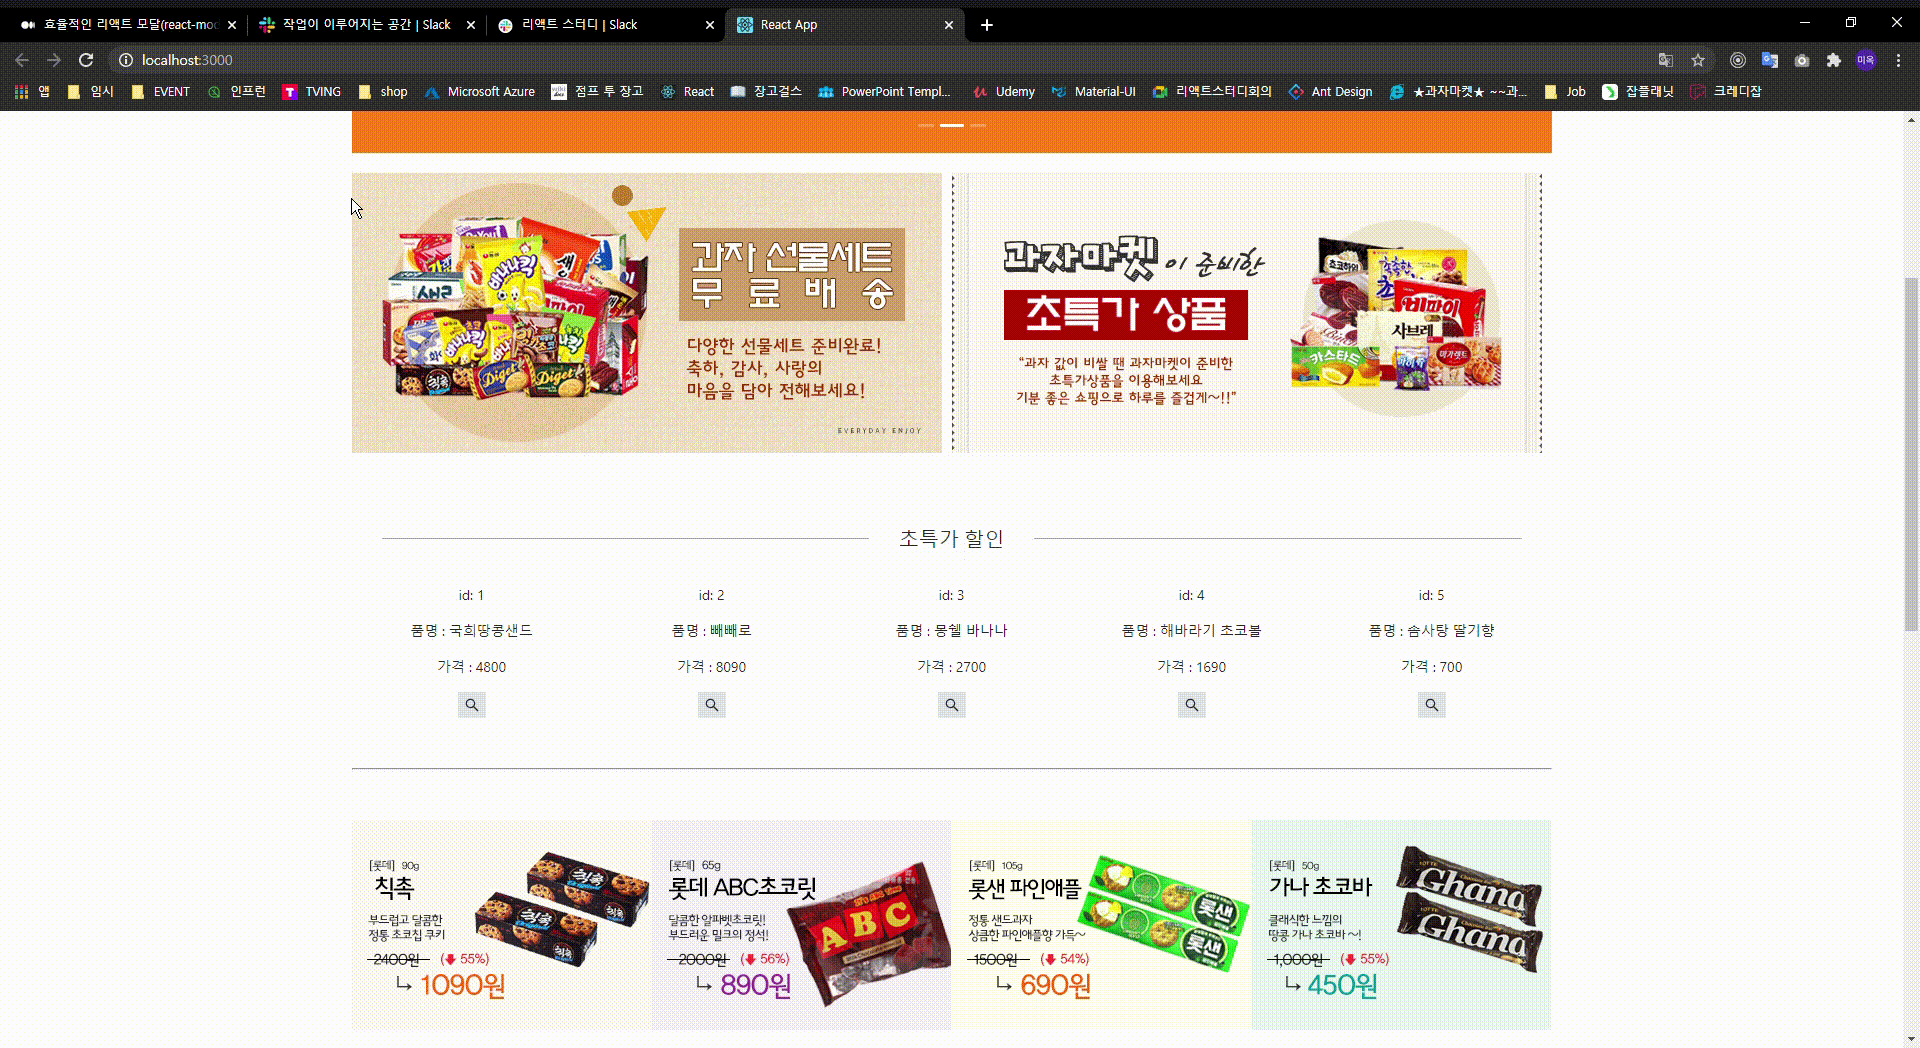The image size is (1920, 1048).
Task: Open the 점프 투 장고 bookmark
Action: tap(597, 91)
